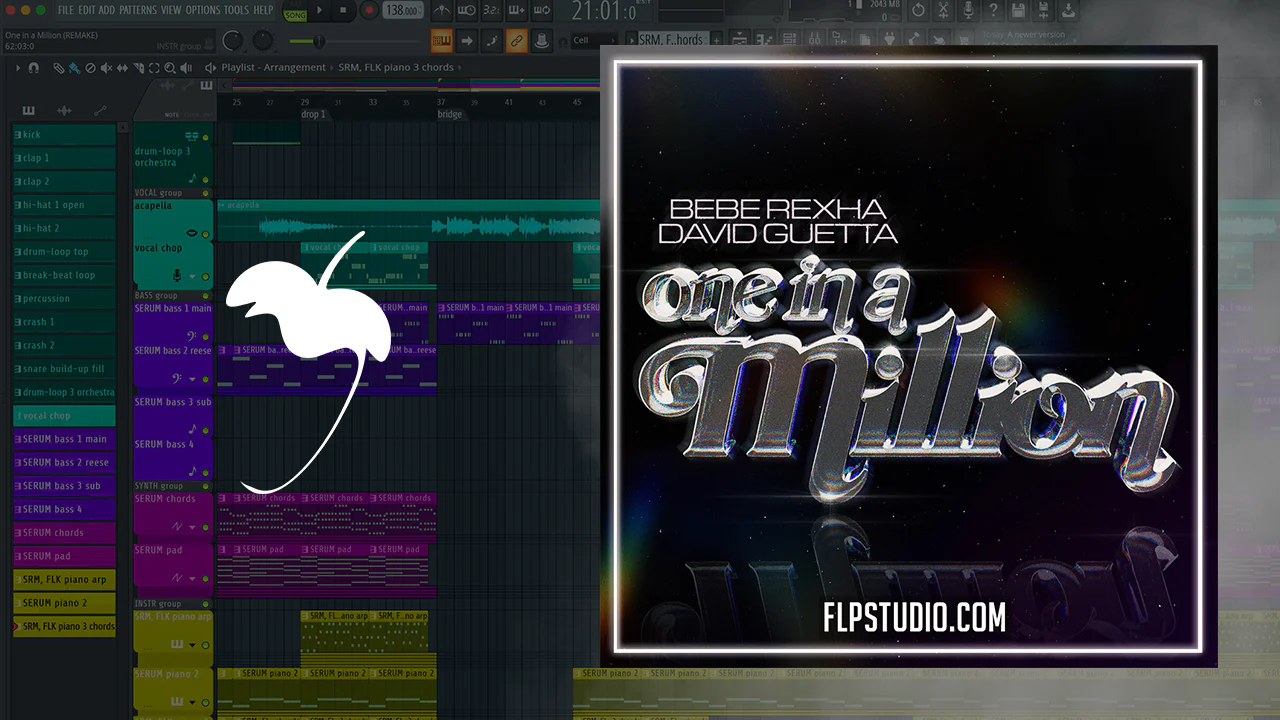Screen dimensions: 1280x720
Task: Enable typing keyboard to piano icon
Action: pyautogui.click(x=441, y=41)
